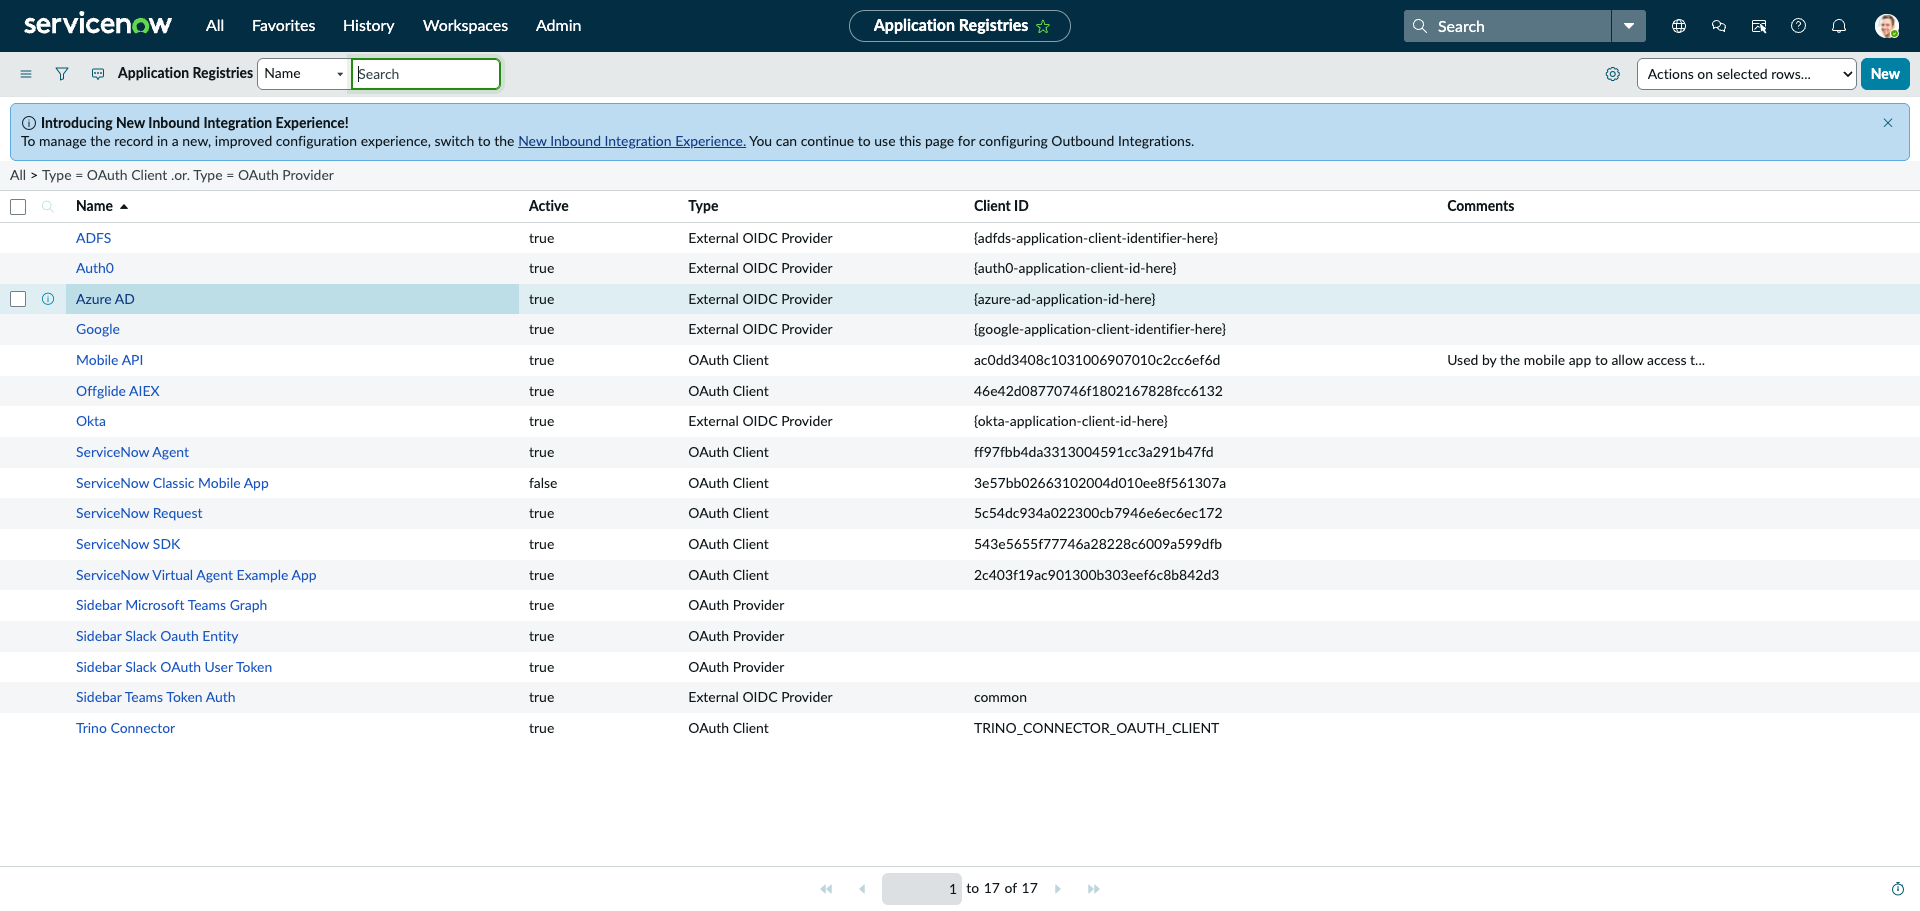Open the notifications bell icon
This screenshot has height=911, width=1920.
pos(1839,26)
